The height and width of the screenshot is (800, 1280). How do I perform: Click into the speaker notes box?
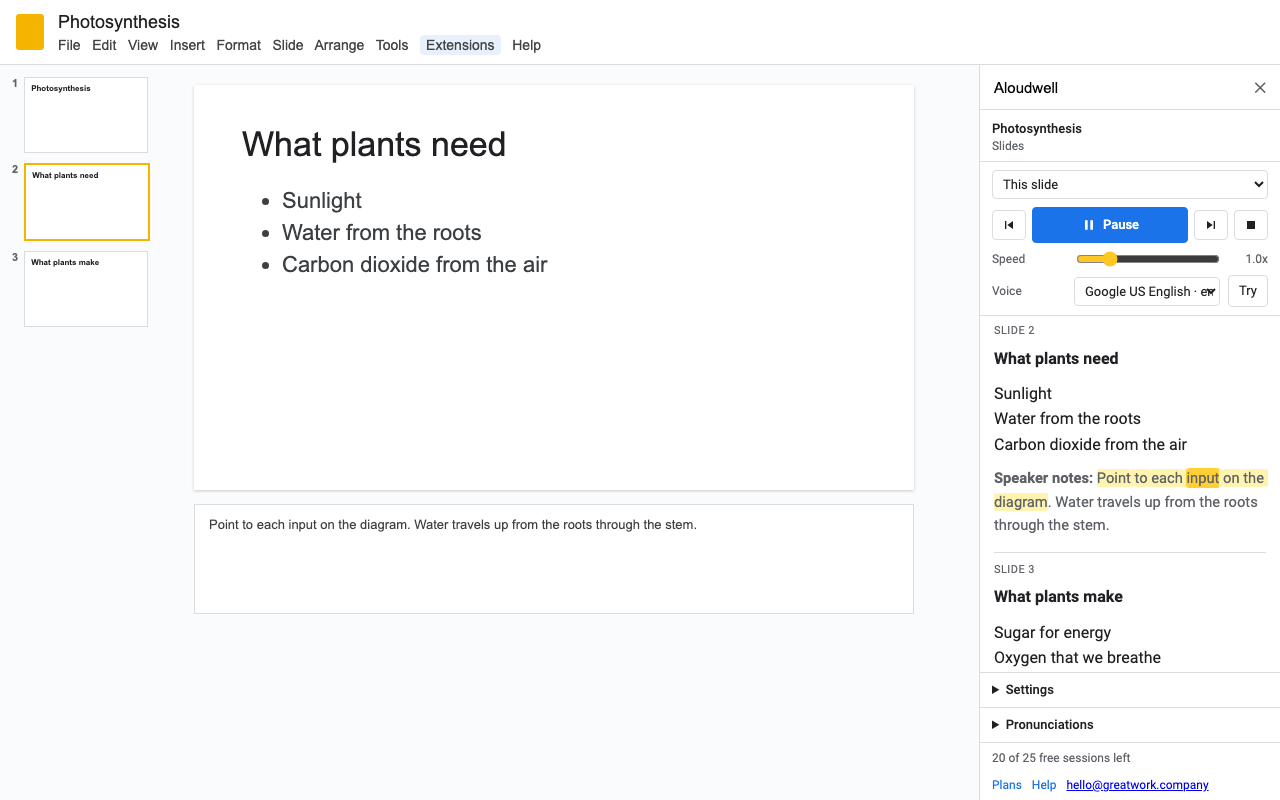coord(554,559)
